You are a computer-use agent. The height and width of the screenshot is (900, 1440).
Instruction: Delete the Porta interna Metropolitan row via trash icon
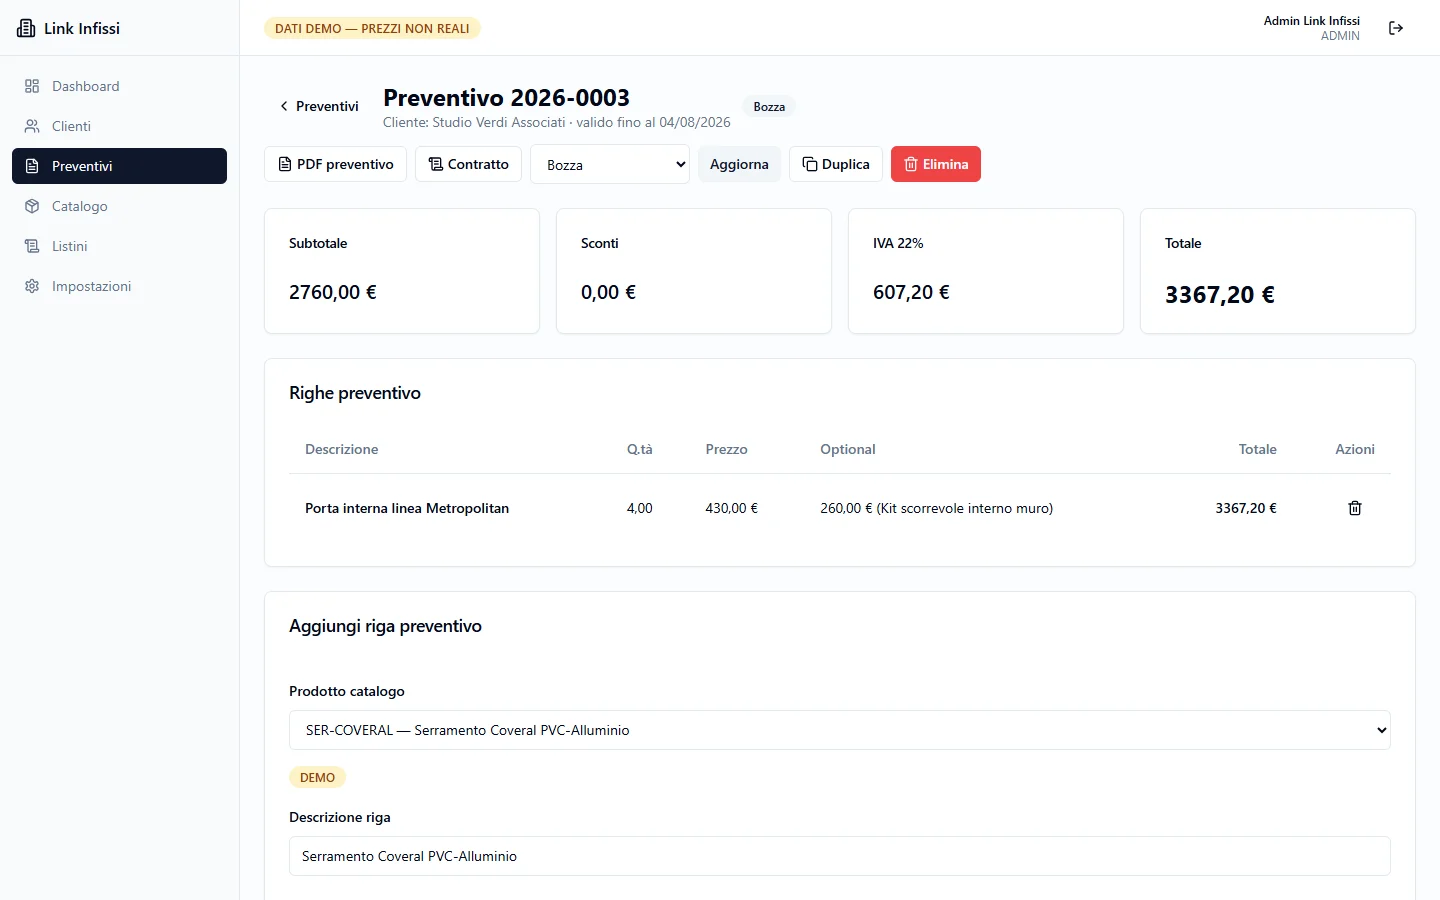tap(1355, 508)
